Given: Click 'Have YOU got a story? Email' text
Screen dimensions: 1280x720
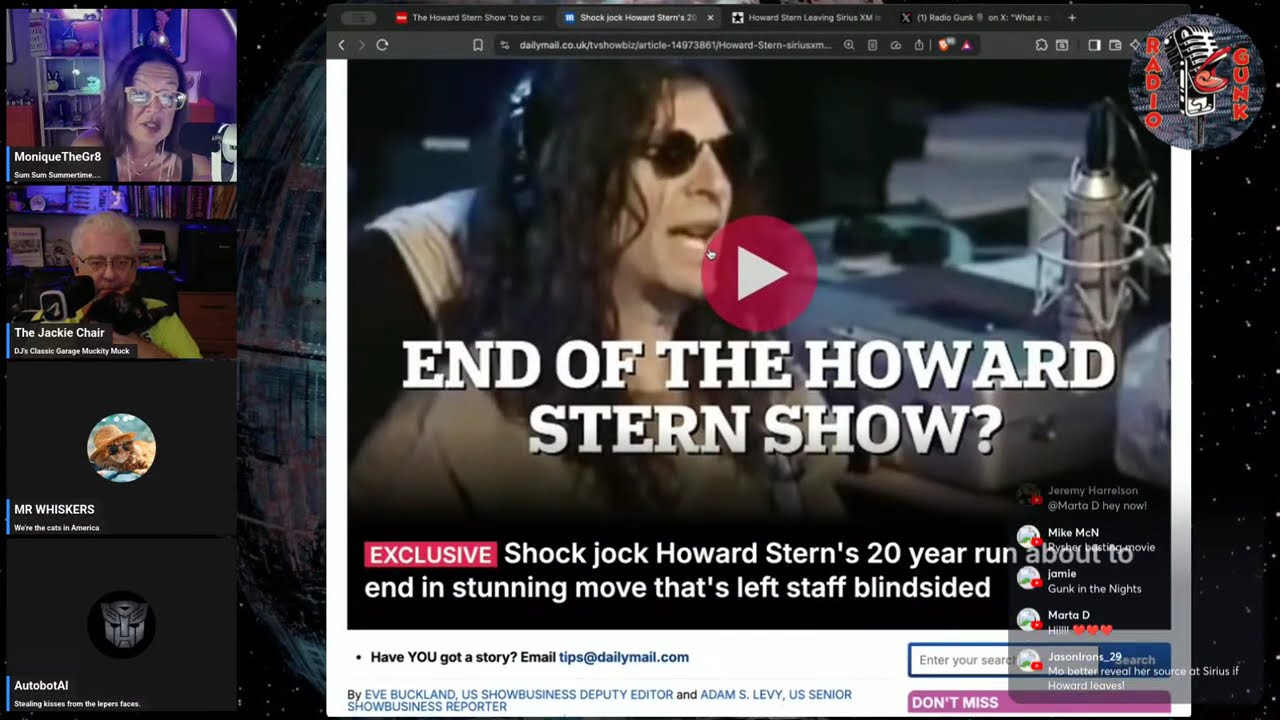Looking at the screenshot, I should coord(463,657).
